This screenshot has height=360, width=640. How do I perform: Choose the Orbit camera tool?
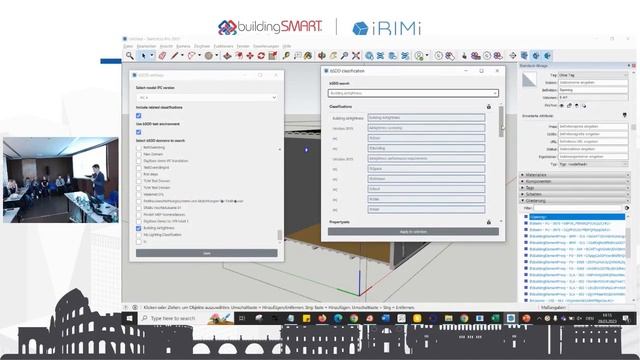pyautogui.click(x=322, y=56)
